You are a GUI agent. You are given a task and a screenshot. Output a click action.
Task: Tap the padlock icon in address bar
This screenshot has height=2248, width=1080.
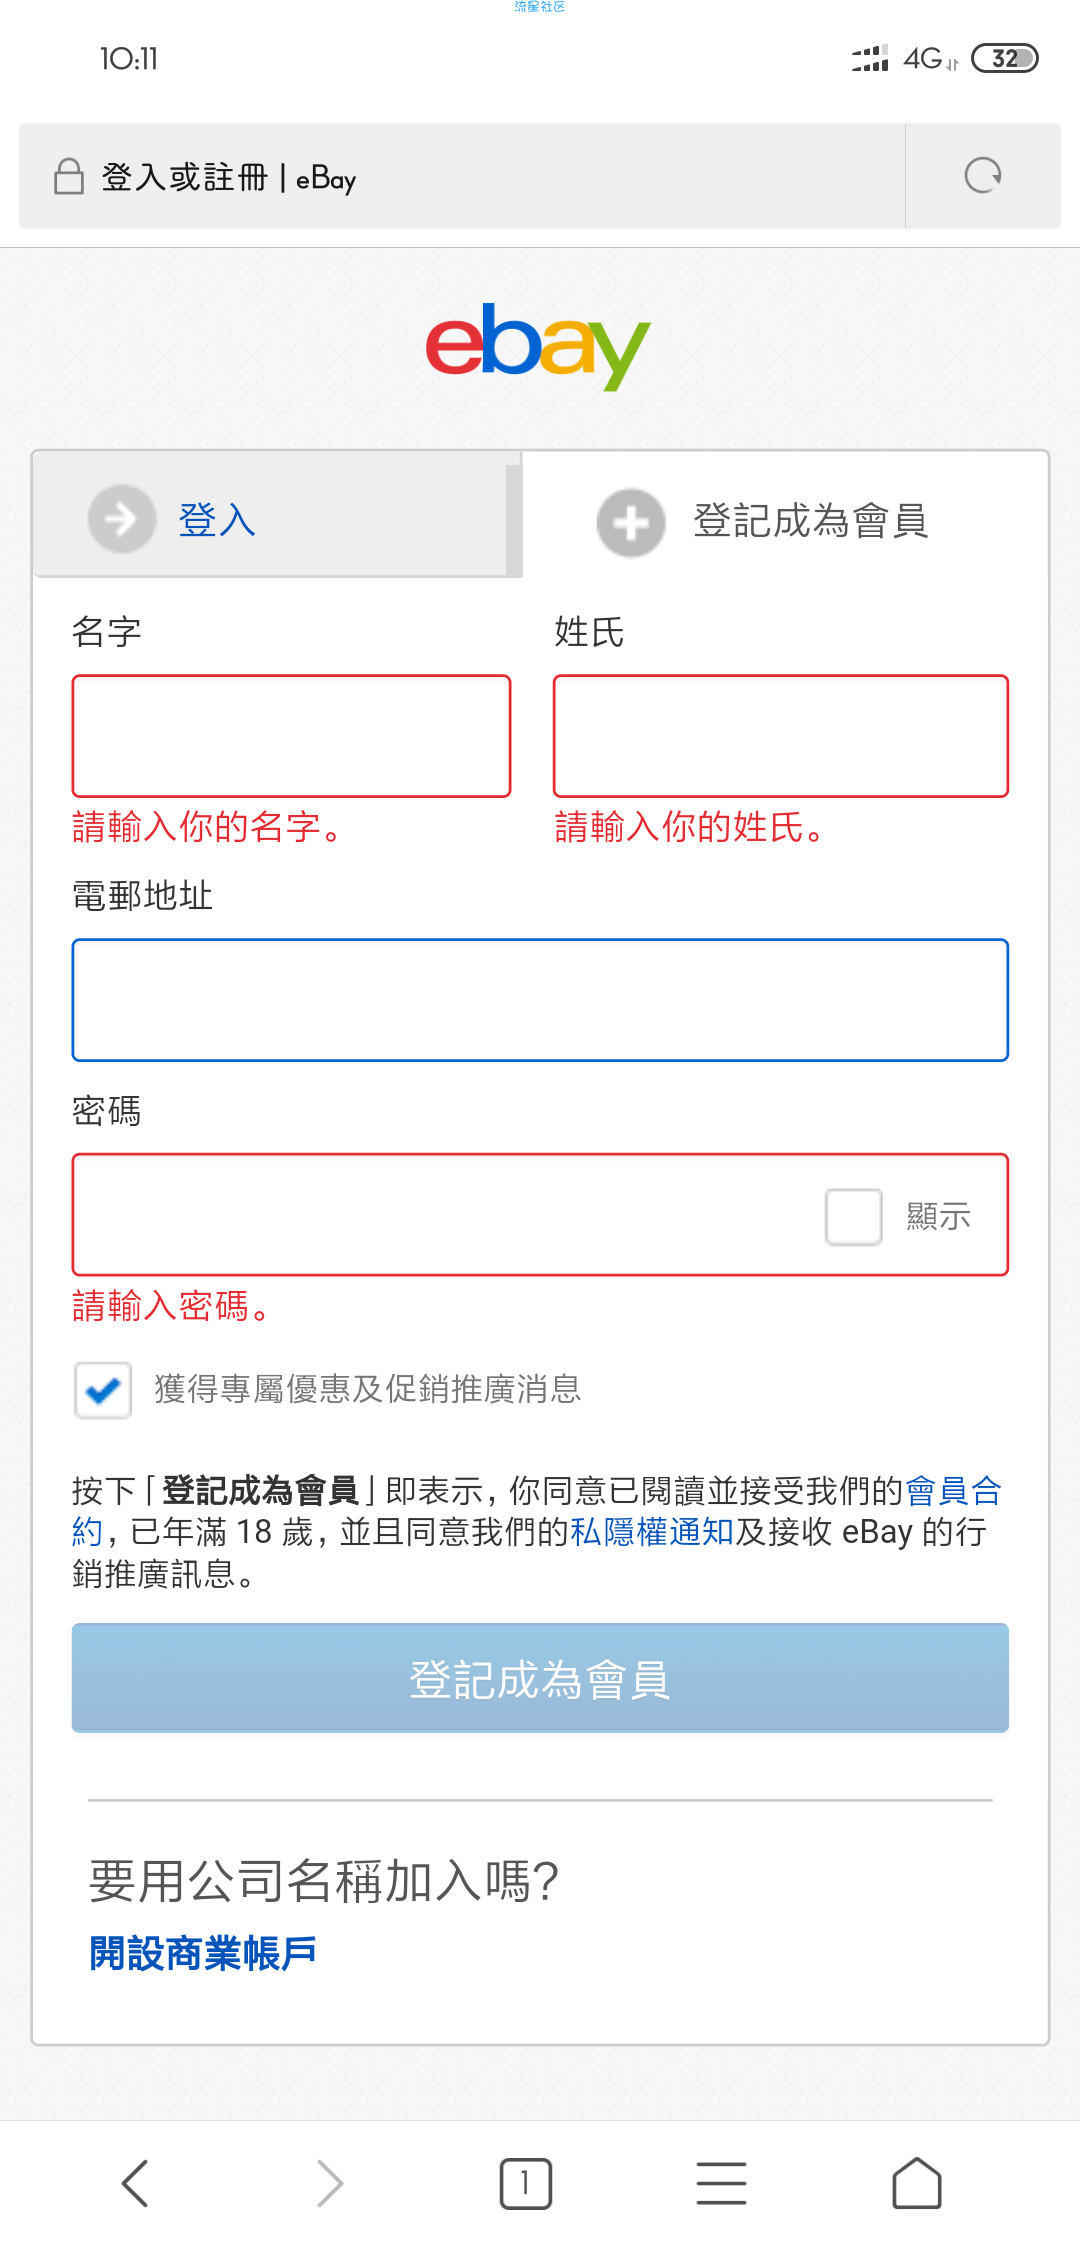[68, 177]
